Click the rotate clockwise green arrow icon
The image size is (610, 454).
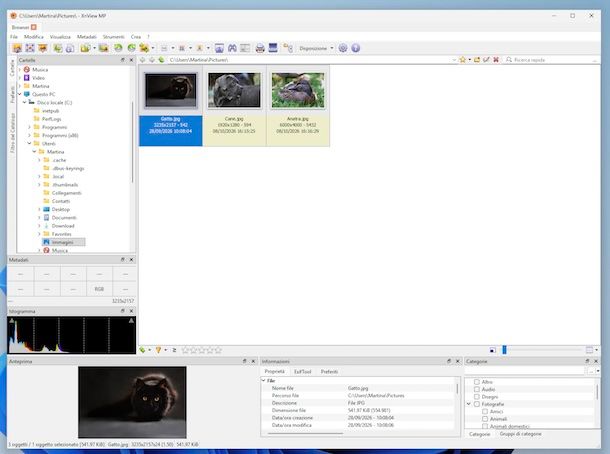131,48
